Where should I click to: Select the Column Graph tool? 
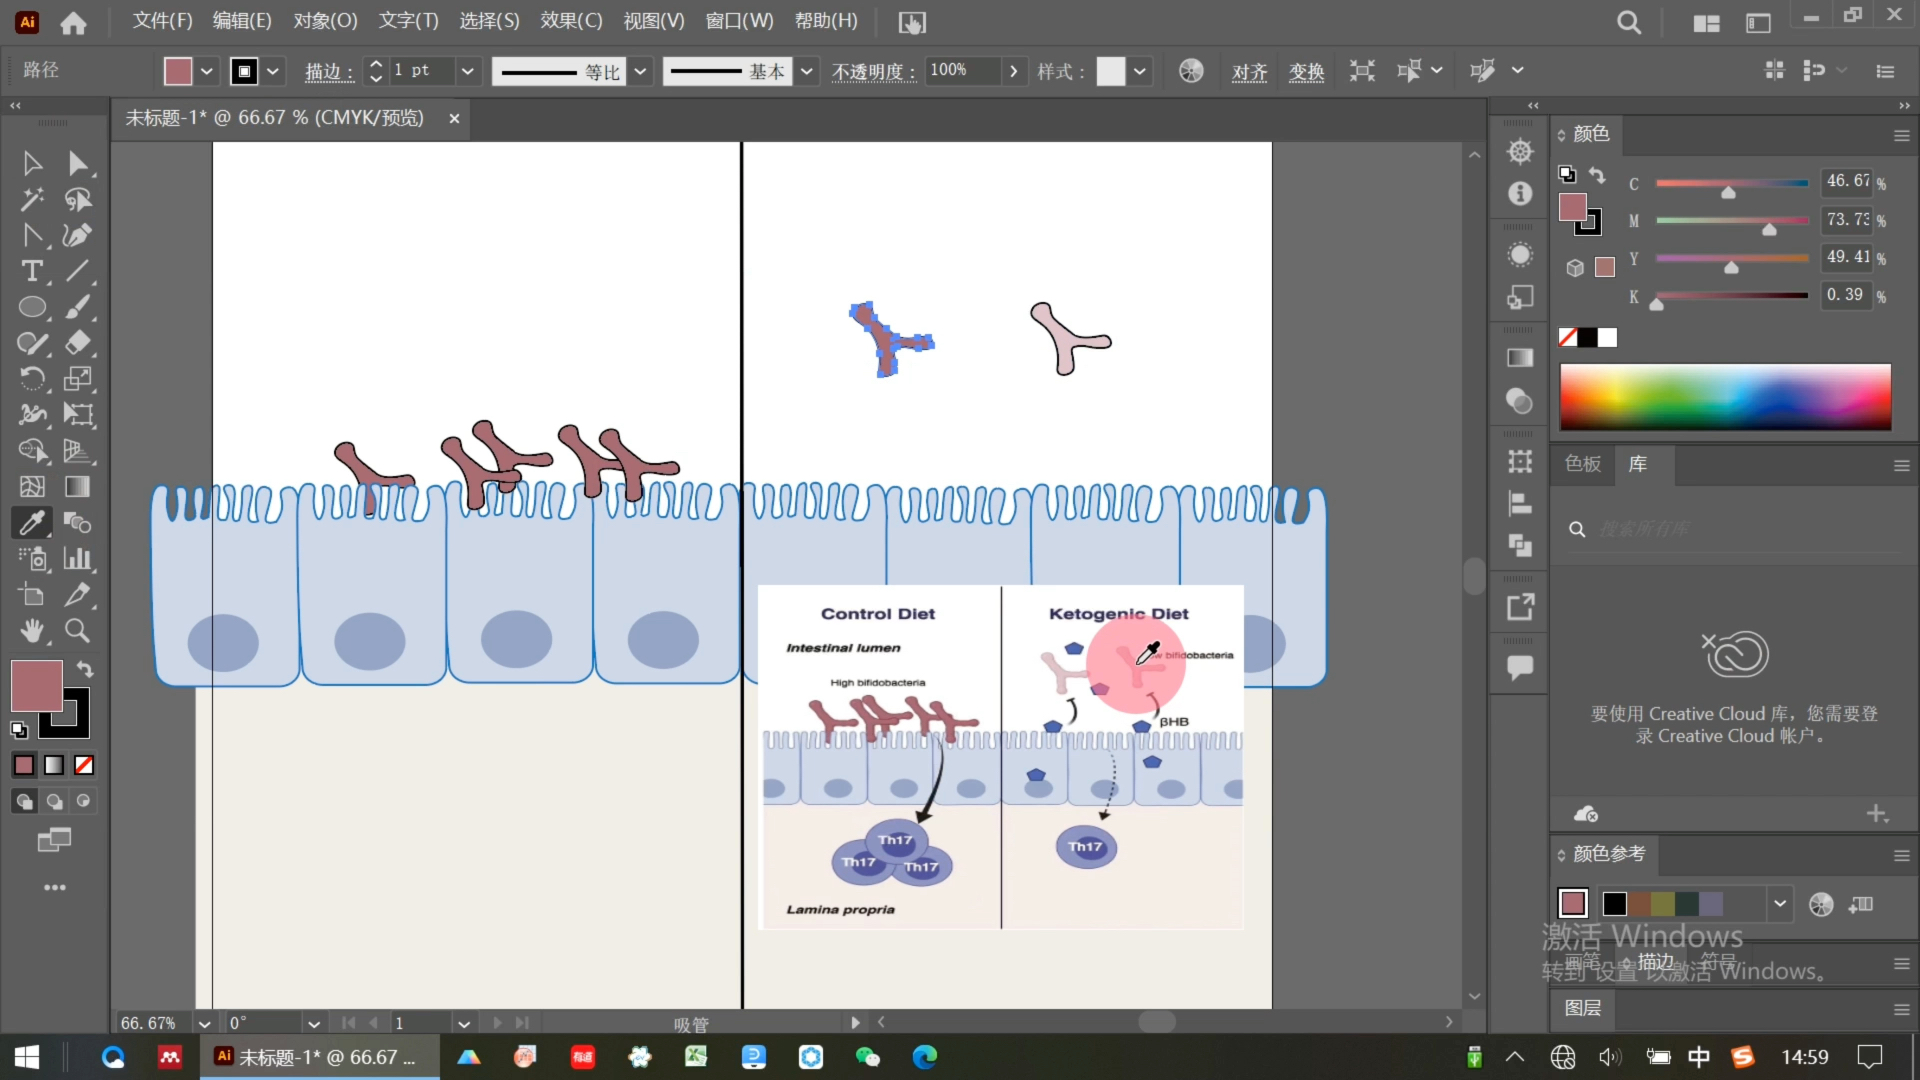coord(78,559)
